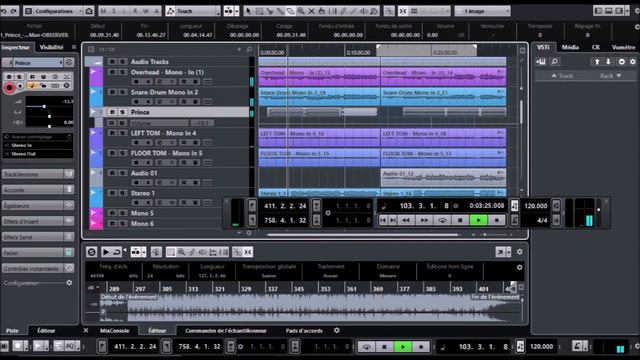Mute the Overhead - Mono - In (1) track
Viewport: 640px width, 360px height.
112,72
